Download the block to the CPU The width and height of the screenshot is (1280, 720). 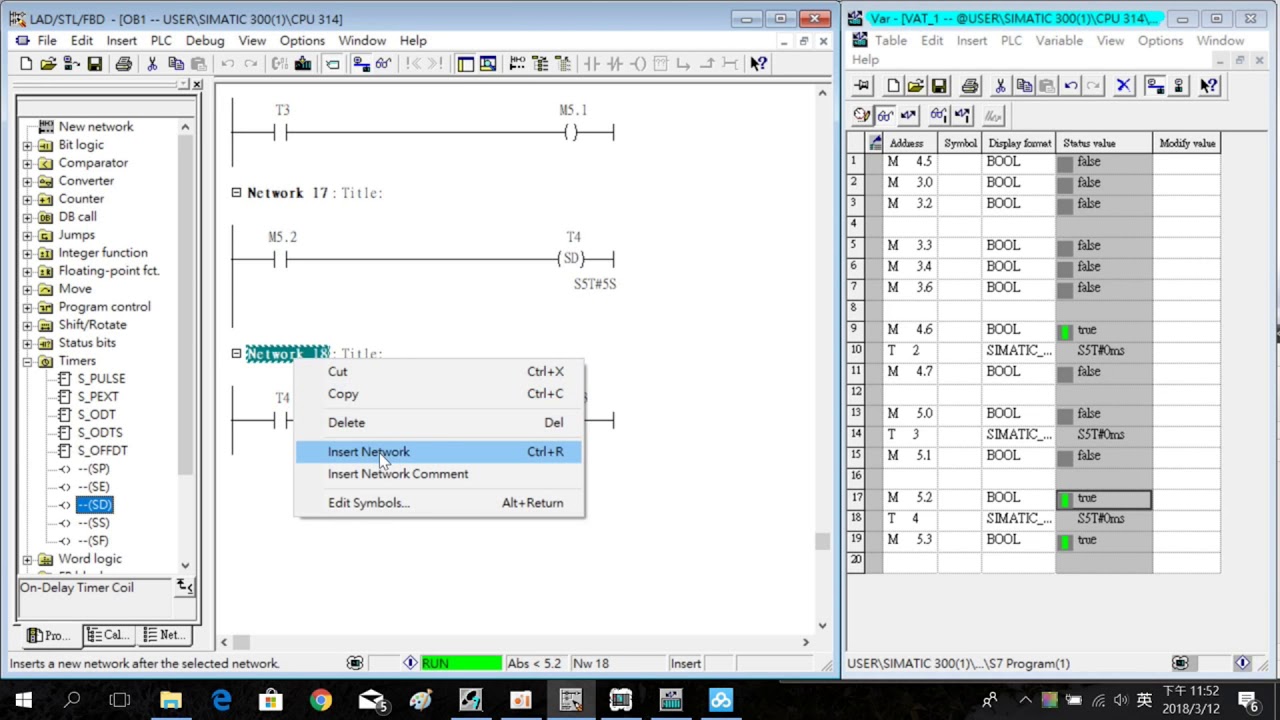click(303, 64)
